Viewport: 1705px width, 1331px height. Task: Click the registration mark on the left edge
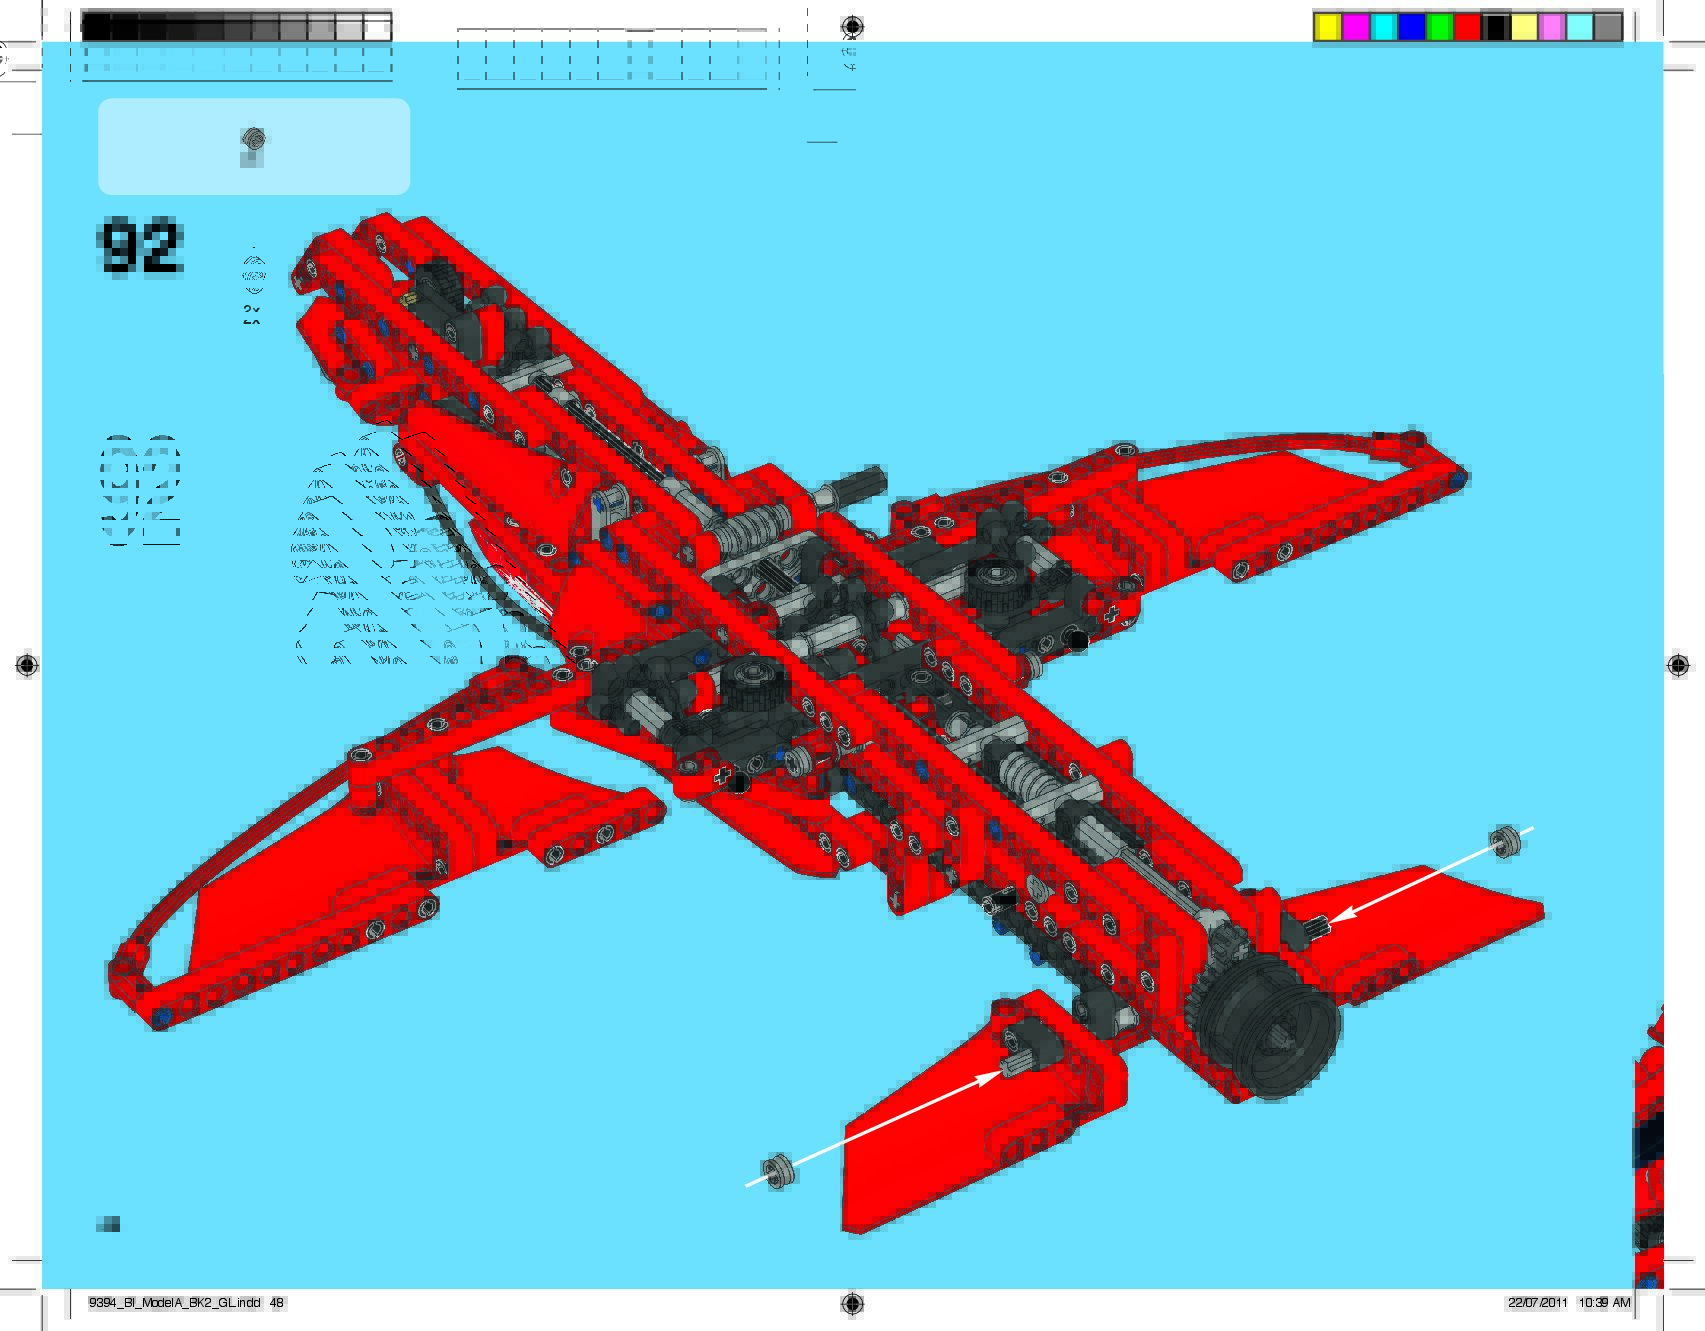(x=27, y=665)
